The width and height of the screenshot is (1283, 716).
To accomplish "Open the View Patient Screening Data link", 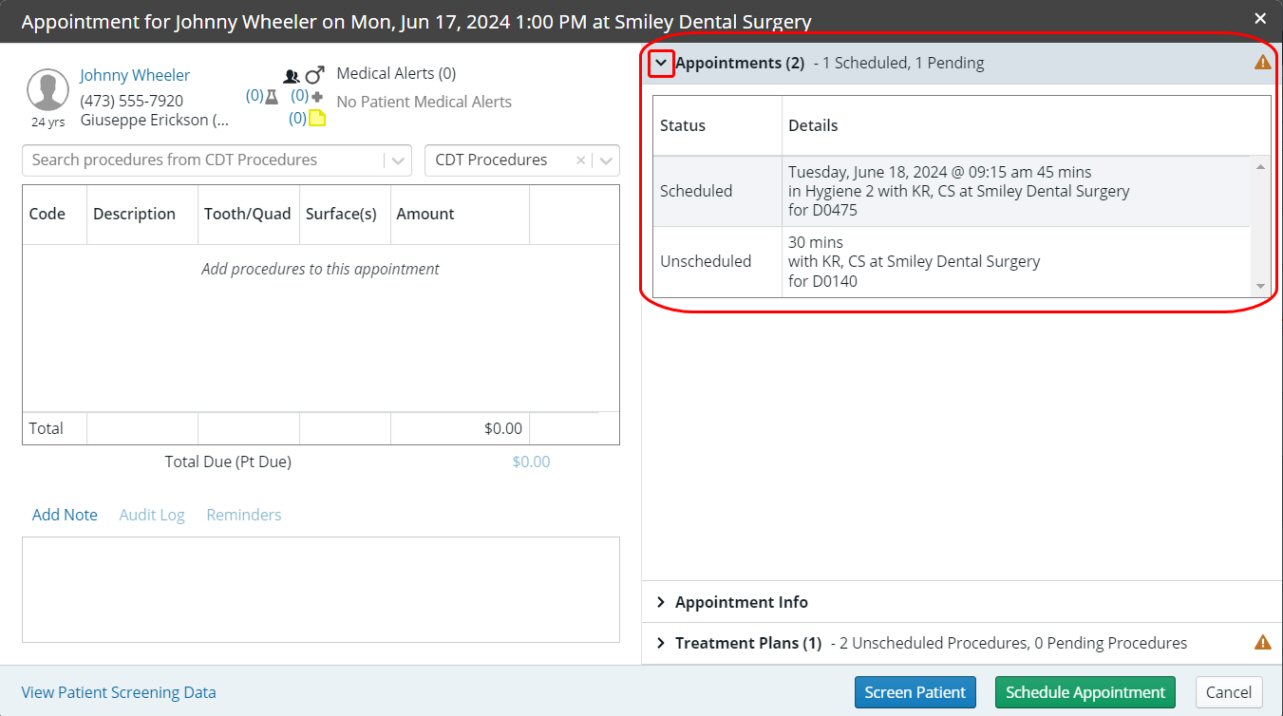I will click(x=119, y=692).
